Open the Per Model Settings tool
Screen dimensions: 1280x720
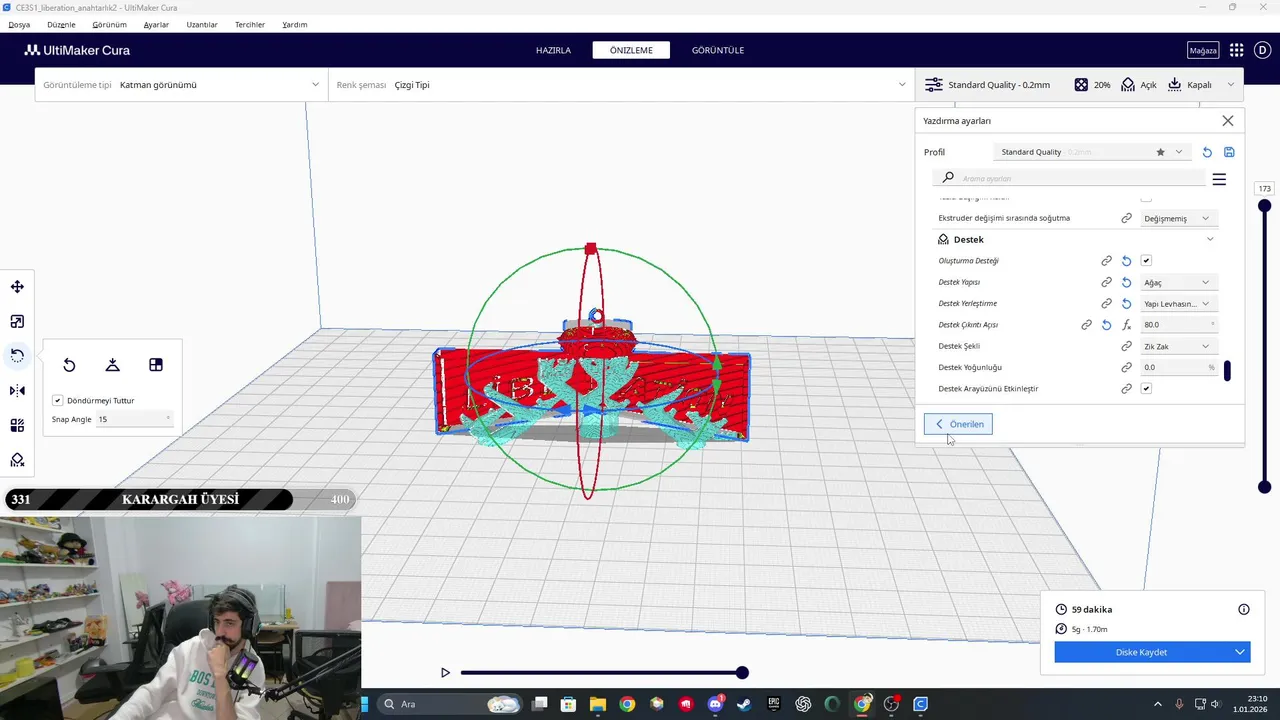pos(17,425)
